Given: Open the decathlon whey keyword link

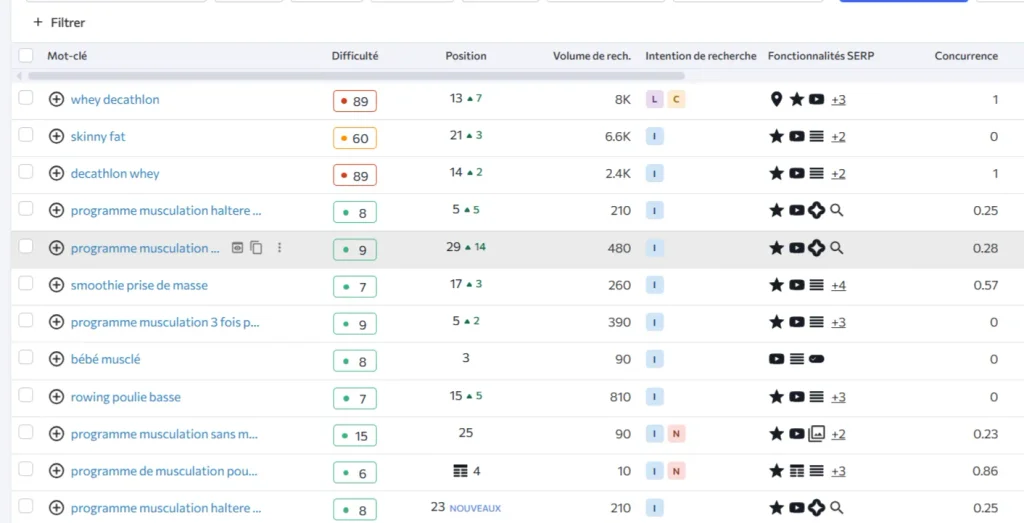Looking at the screenshot, I should (115, 174).
